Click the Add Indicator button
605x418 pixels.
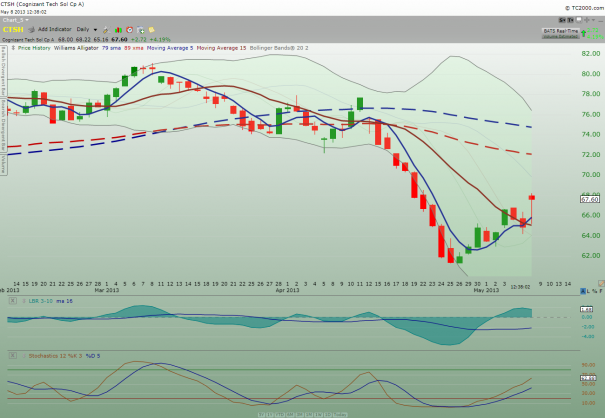coord(55,29)
